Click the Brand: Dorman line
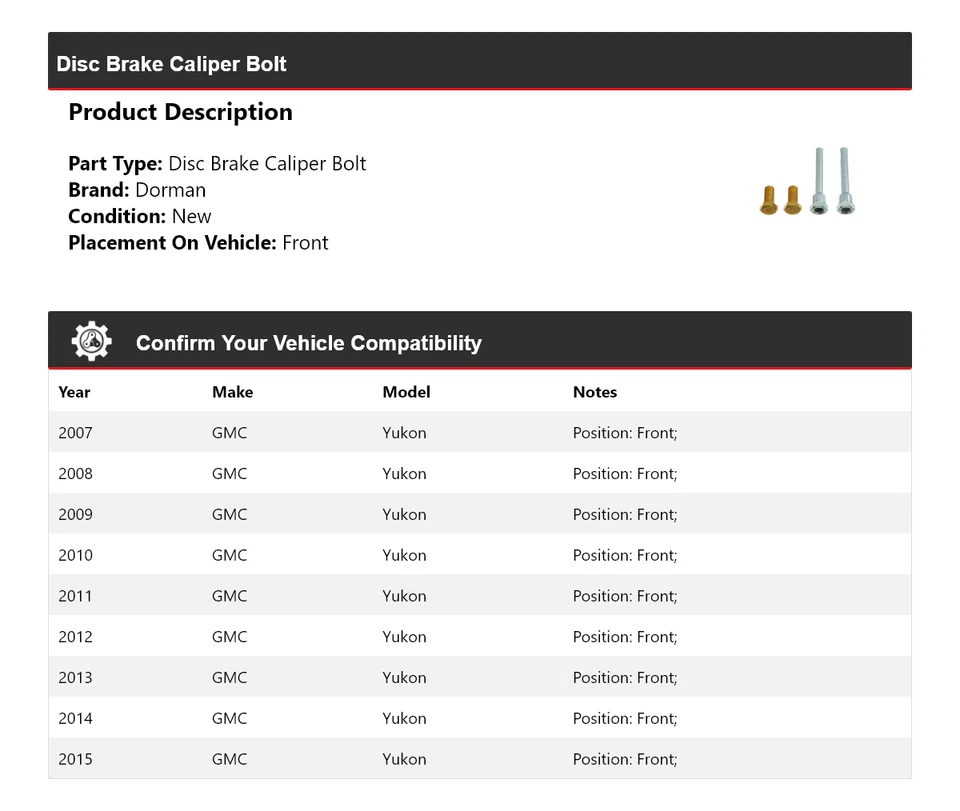 (137, 190)
